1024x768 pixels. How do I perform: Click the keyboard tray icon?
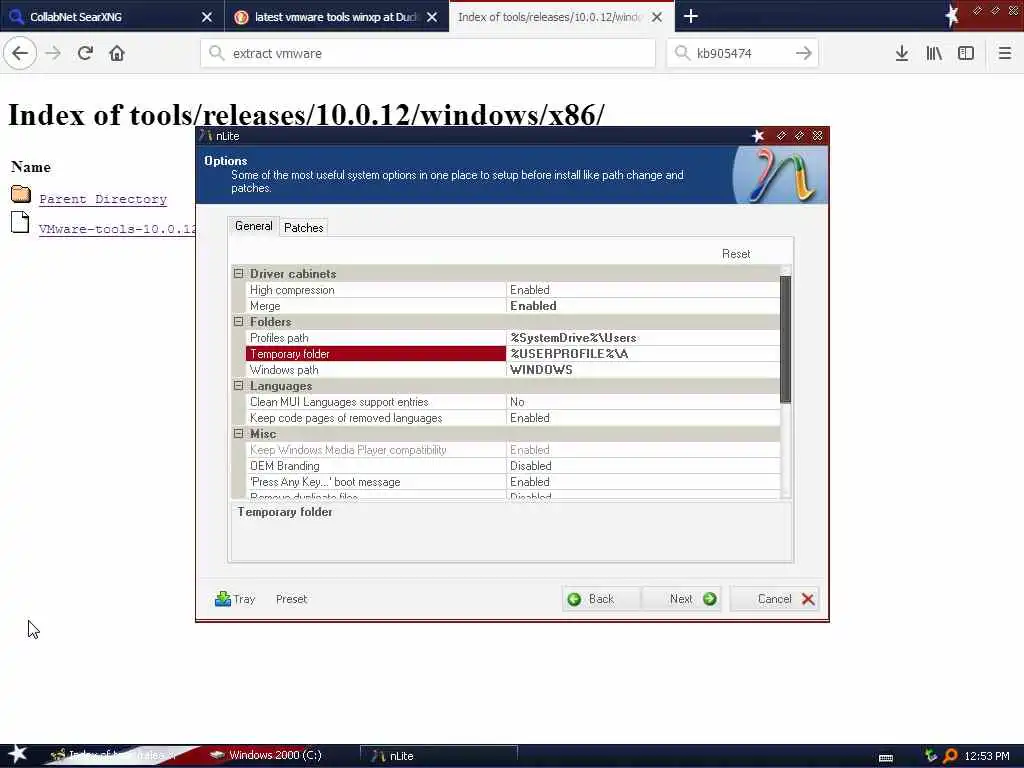point(886,758)
